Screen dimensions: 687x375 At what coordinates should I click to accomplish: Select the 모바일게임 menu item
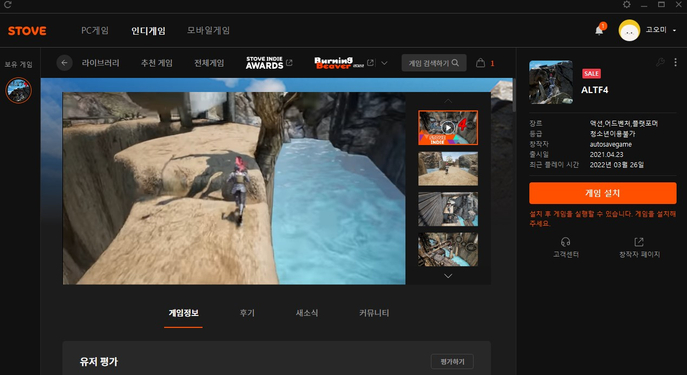pyautogui.click(x=209, y=30)
